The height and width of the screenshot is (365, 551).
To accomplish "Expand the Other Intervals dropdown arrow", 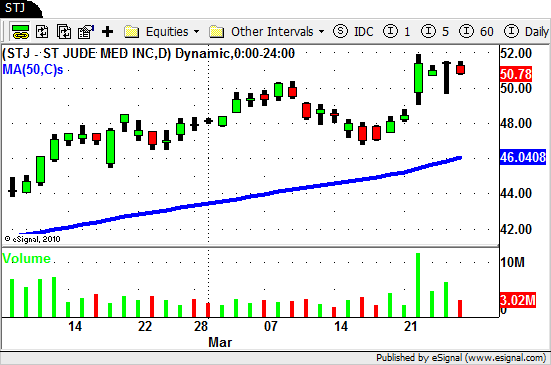I will 321,32.
